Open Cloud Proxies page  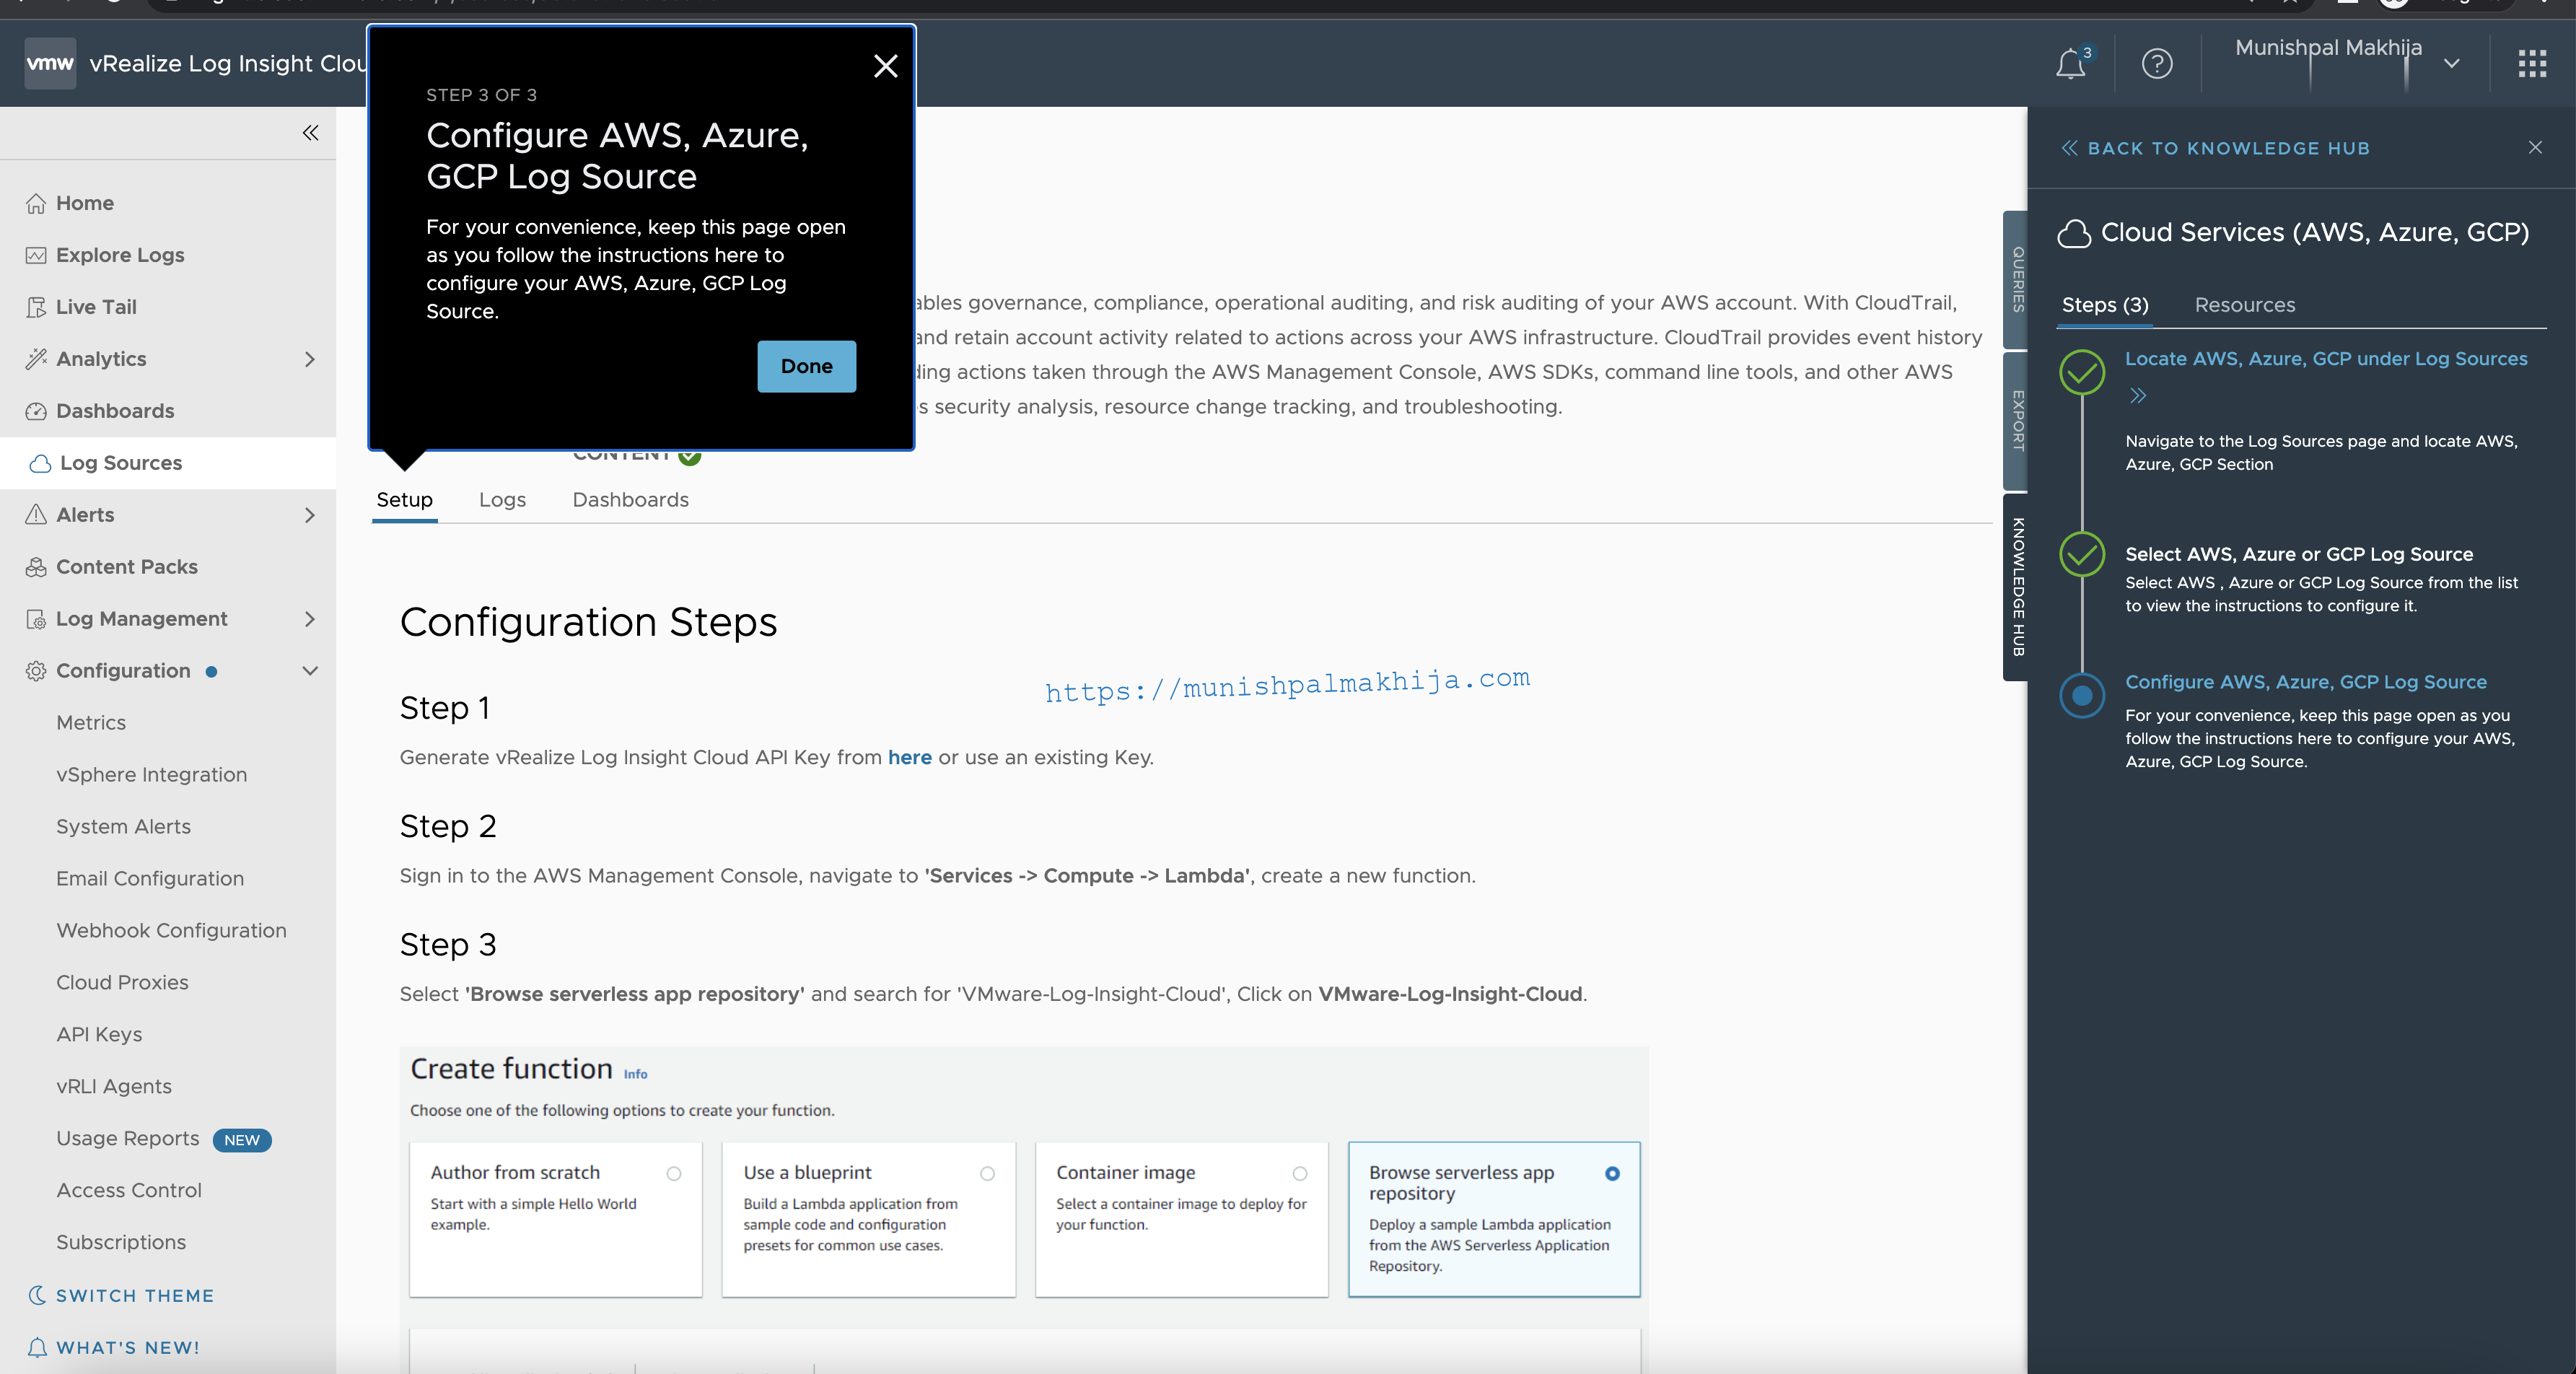122,983
